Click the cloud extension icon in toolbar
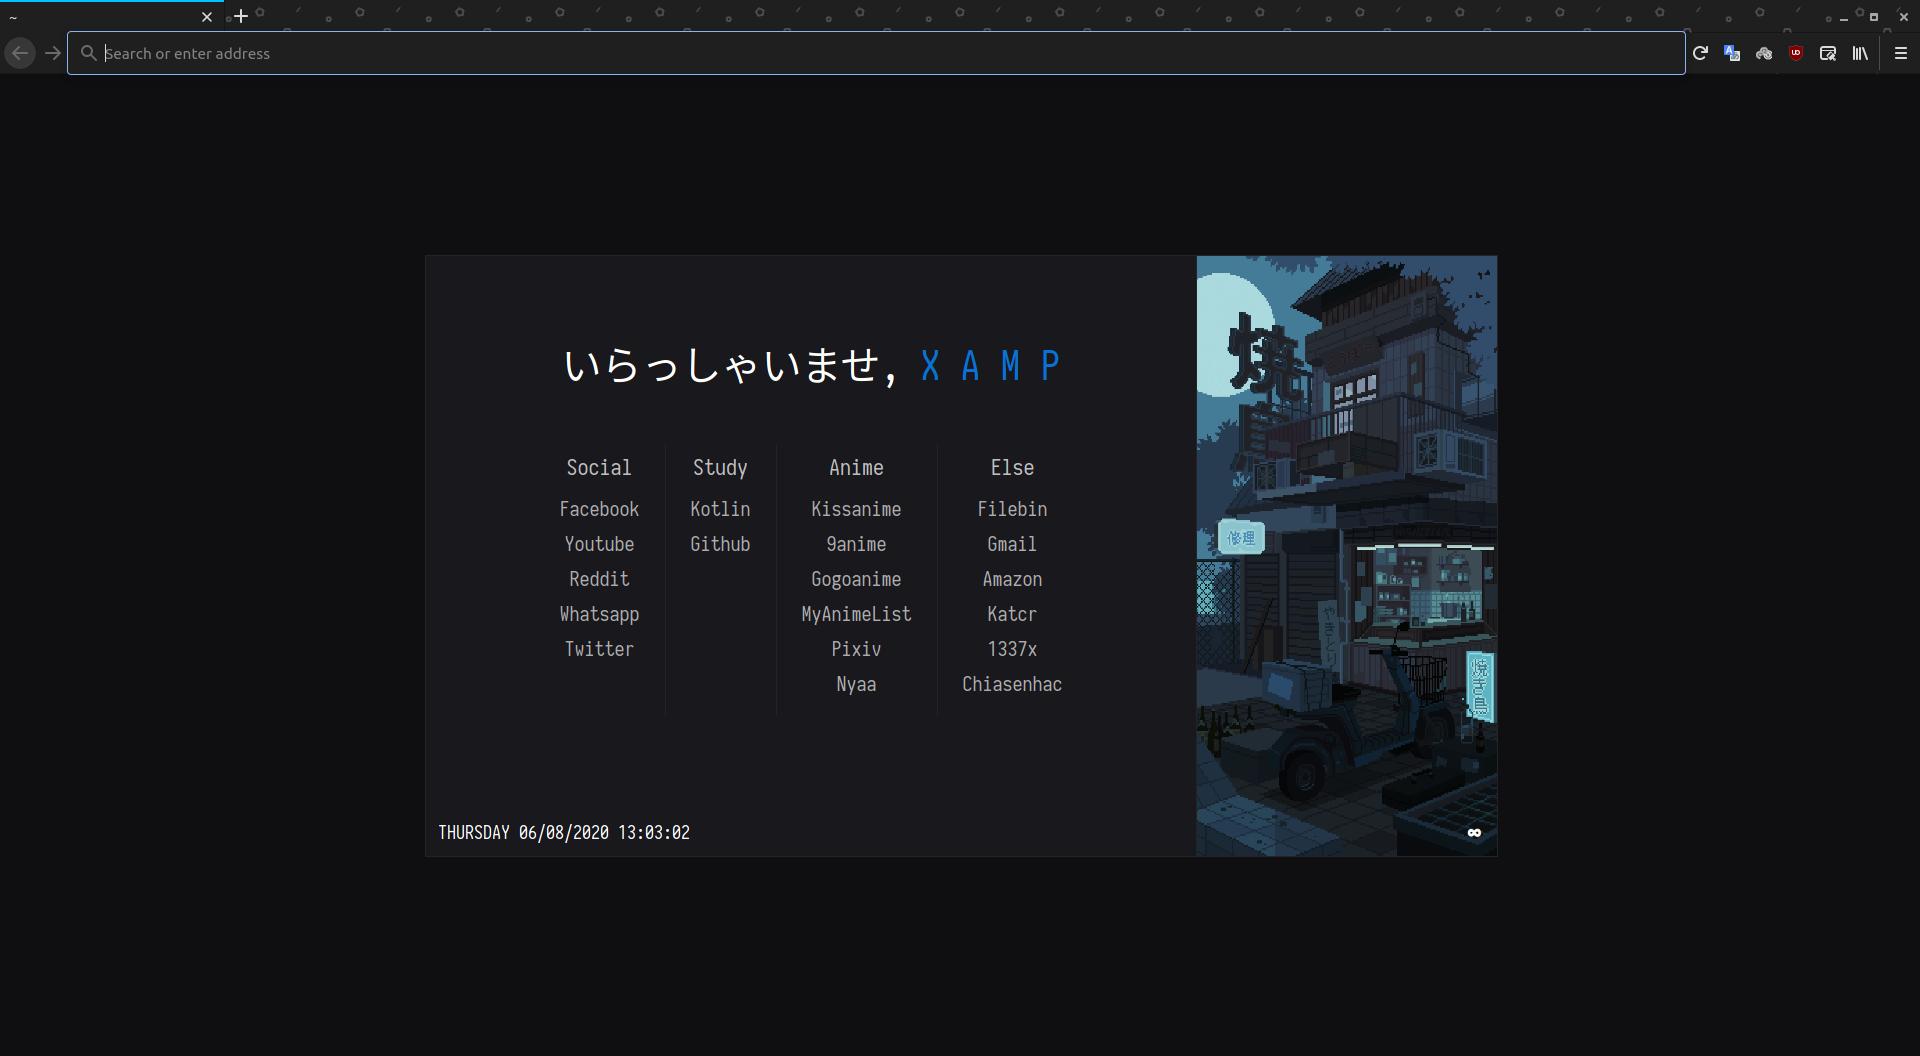 pos(1764,53)
